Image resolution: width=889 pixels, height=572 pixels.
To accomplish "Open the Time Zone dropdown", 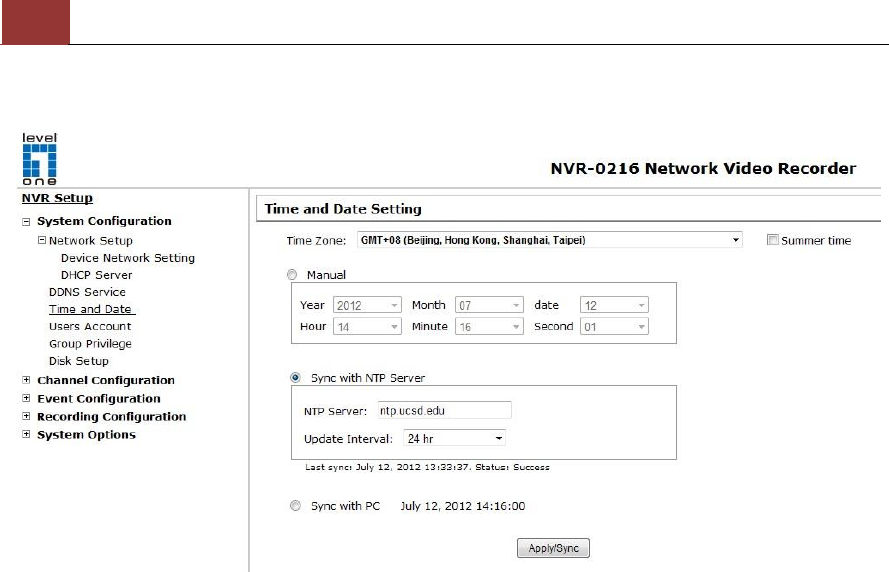I will pos(549,240).
